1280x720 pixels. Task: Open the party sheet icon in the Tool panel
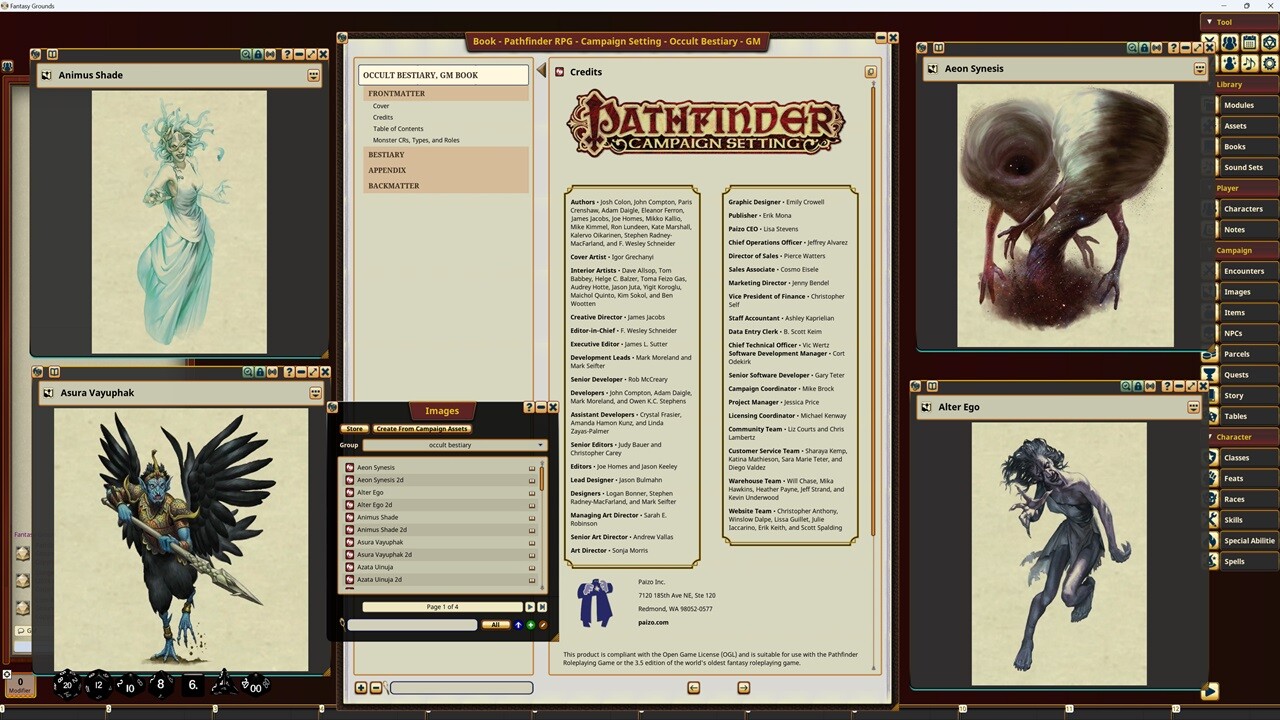coord(1228,44)
